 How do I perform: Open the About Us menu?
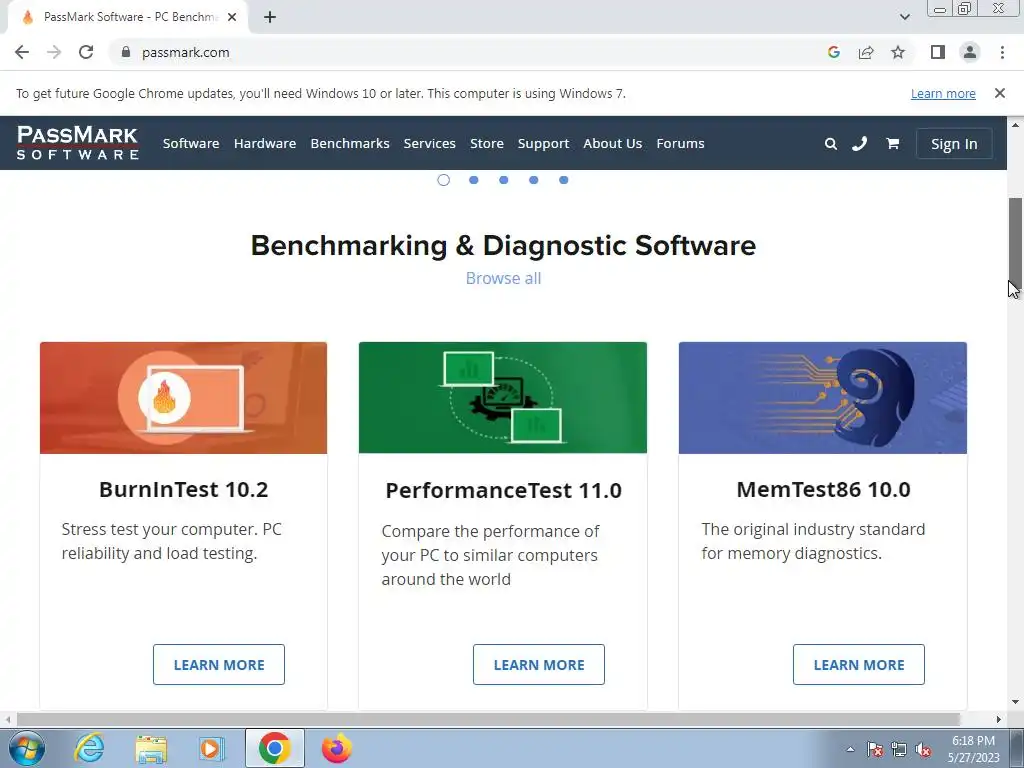click(x=613, y=143)
